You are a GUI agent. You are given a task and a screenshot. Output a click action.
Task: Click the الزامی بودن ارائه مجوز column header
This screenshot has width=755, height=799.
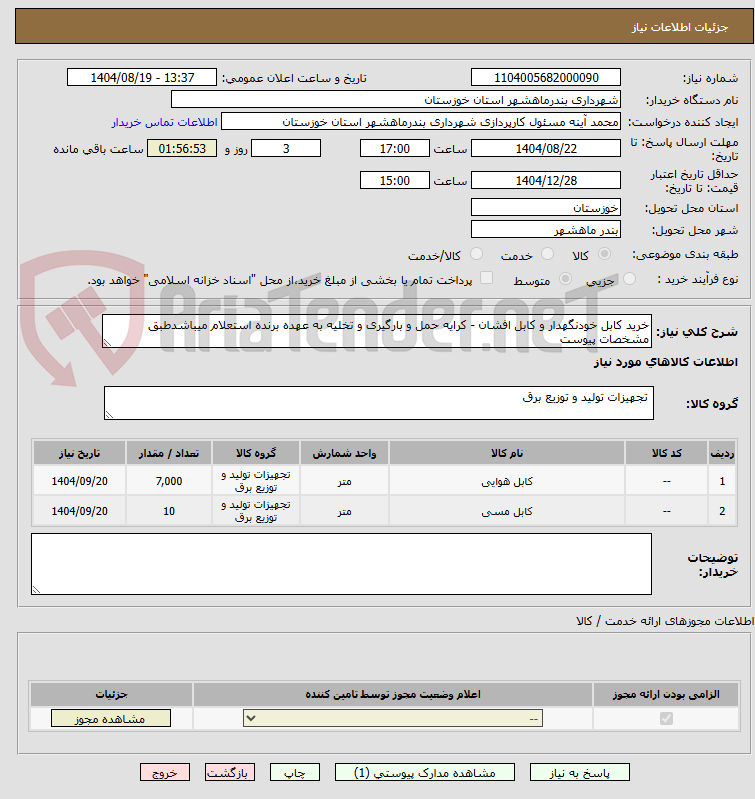pyautogui.click(x=666, y=694)
